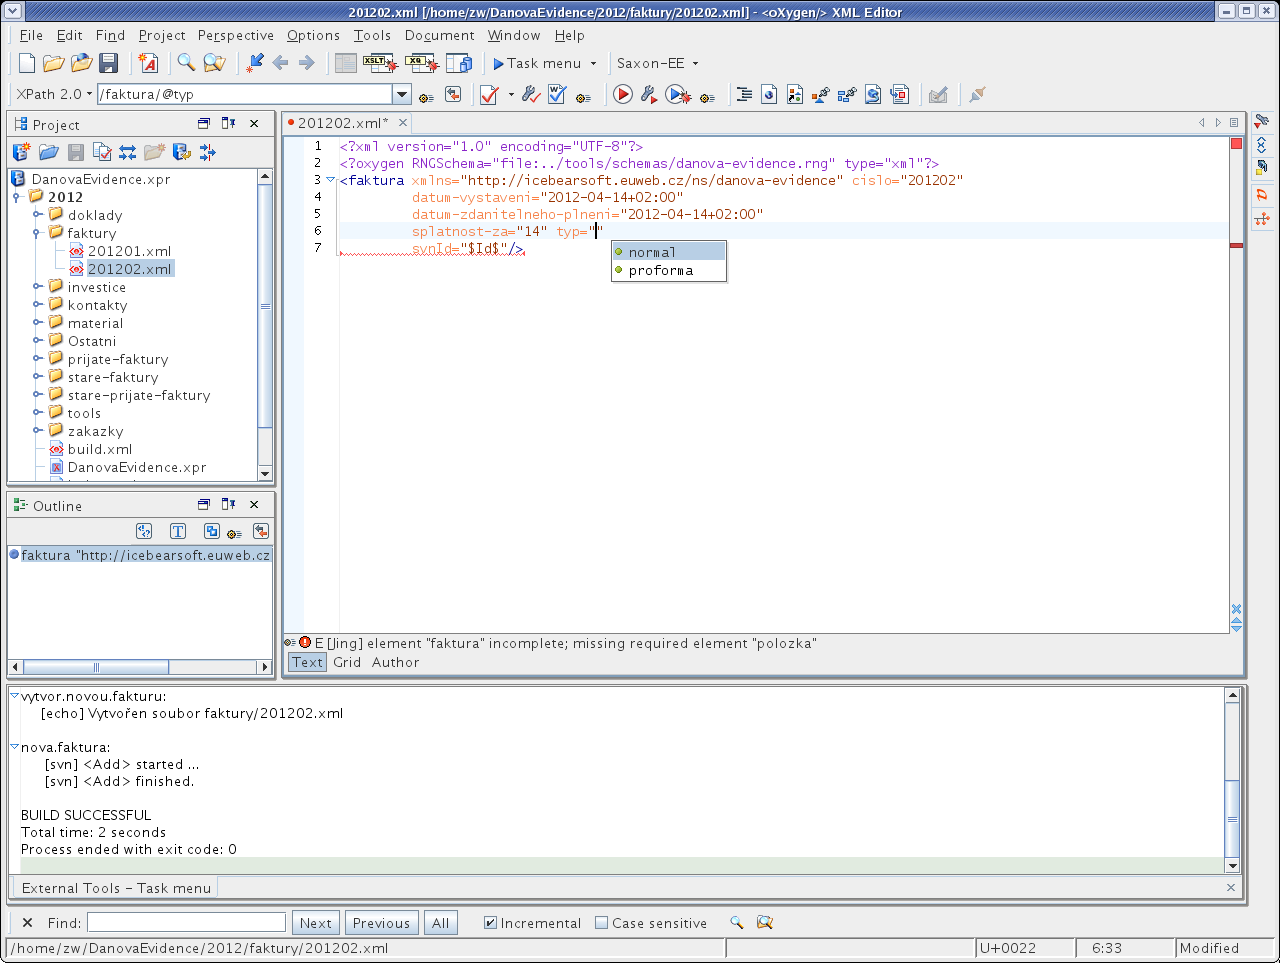Fold the faktura element on line 3
Screen dimensions: 1280x963
tap(331, 180)
